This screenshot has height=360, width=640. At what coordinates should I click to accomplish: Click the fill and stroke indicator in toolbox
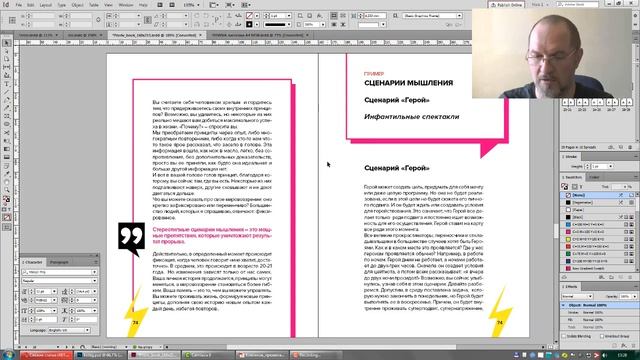coord(7,200)
